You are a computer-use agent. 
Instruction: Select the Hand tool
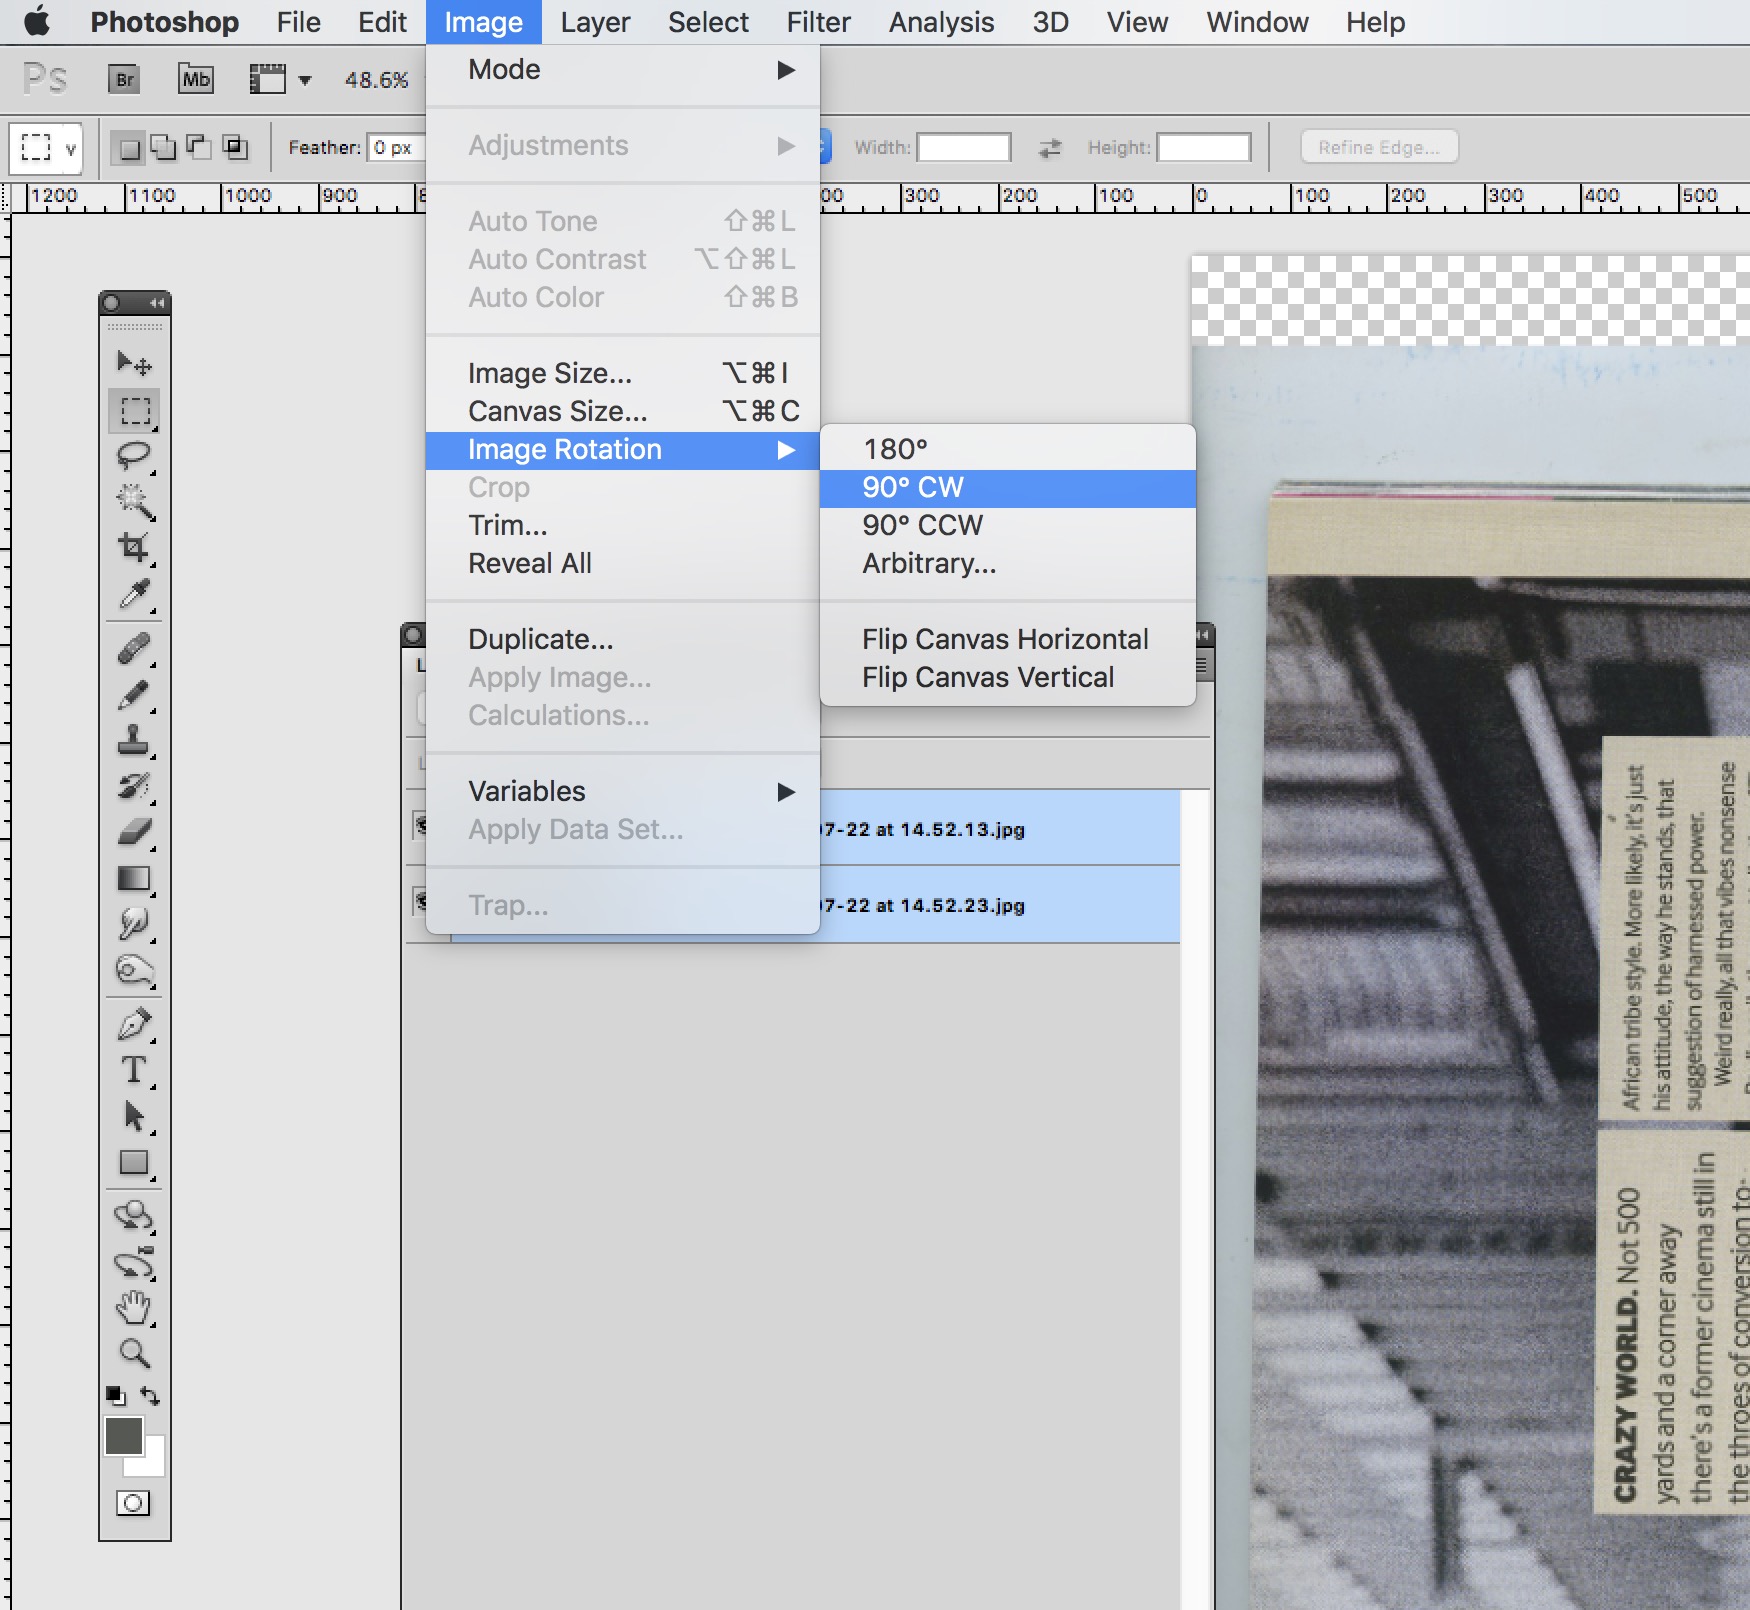click(x=134, y=1308)
